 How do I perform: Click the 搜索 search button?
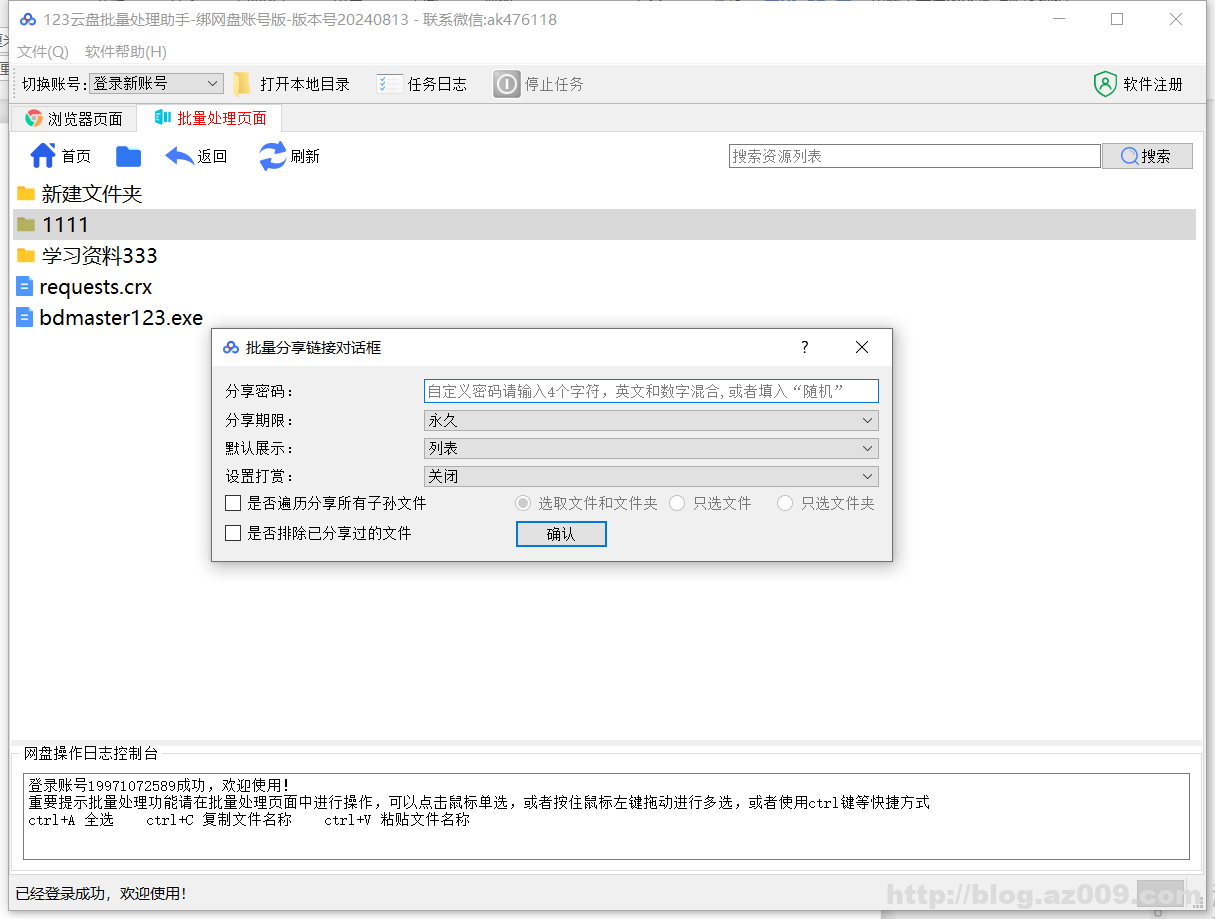[x=1147, y=156]
